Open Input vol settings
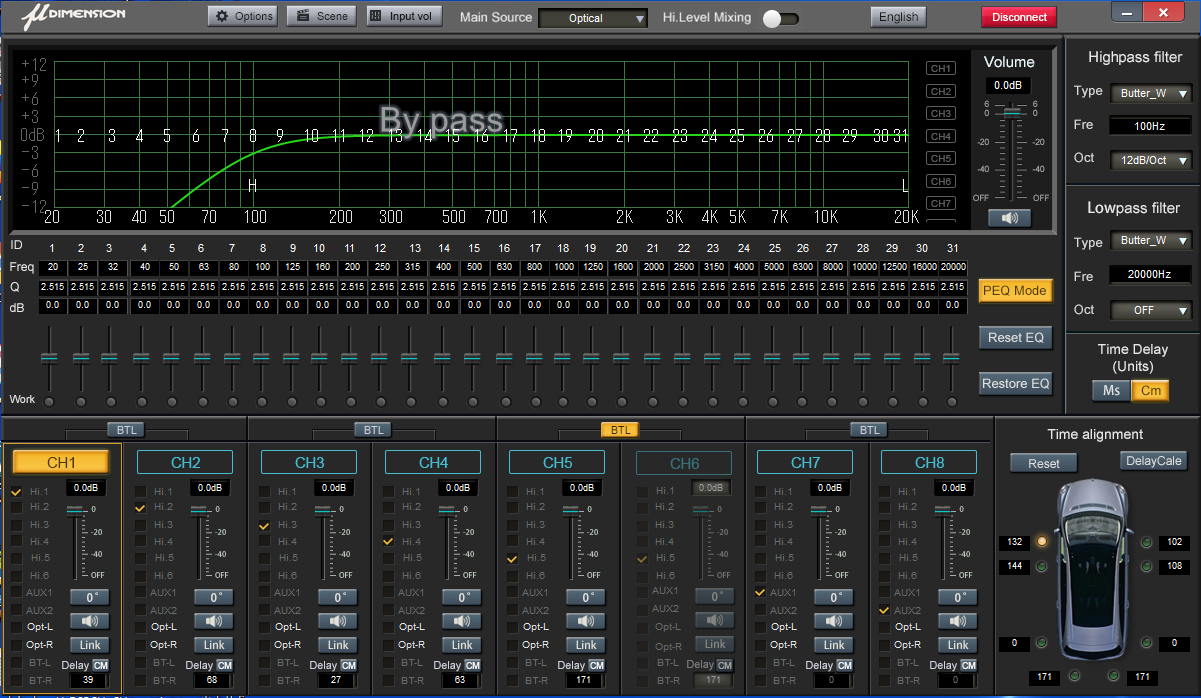1201x698 pixels. point(404,16)
